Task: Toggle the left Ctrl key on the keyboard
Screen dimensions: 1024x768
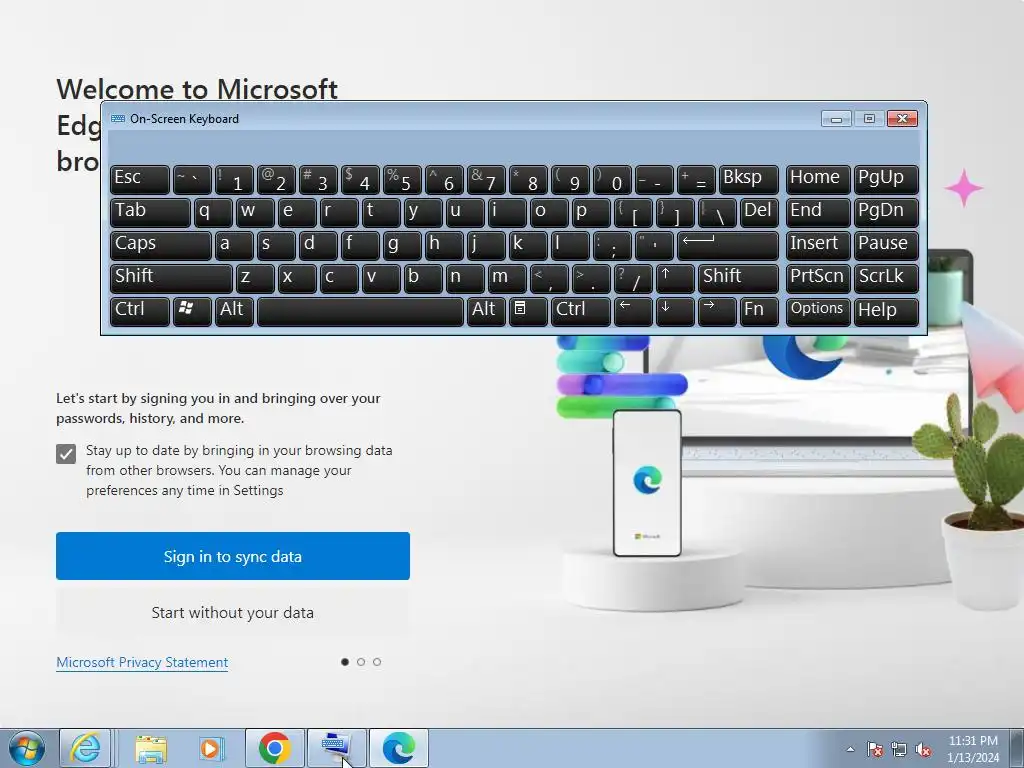Action: [140, 311]
